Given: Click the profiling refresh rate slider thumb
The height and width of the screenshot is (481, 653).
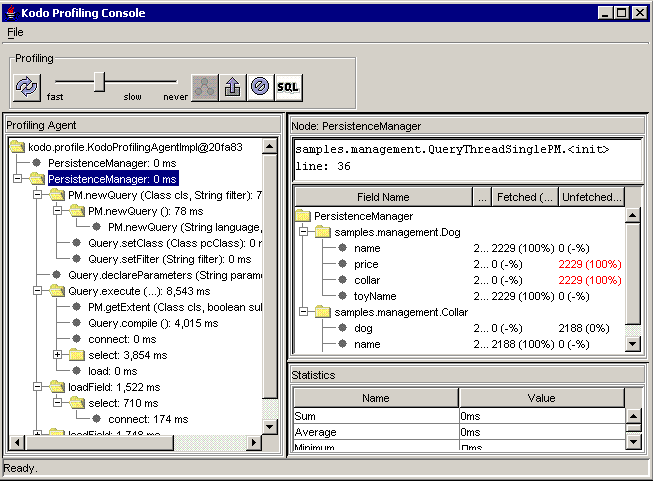Looking at the screenshot, I should 99,82.
